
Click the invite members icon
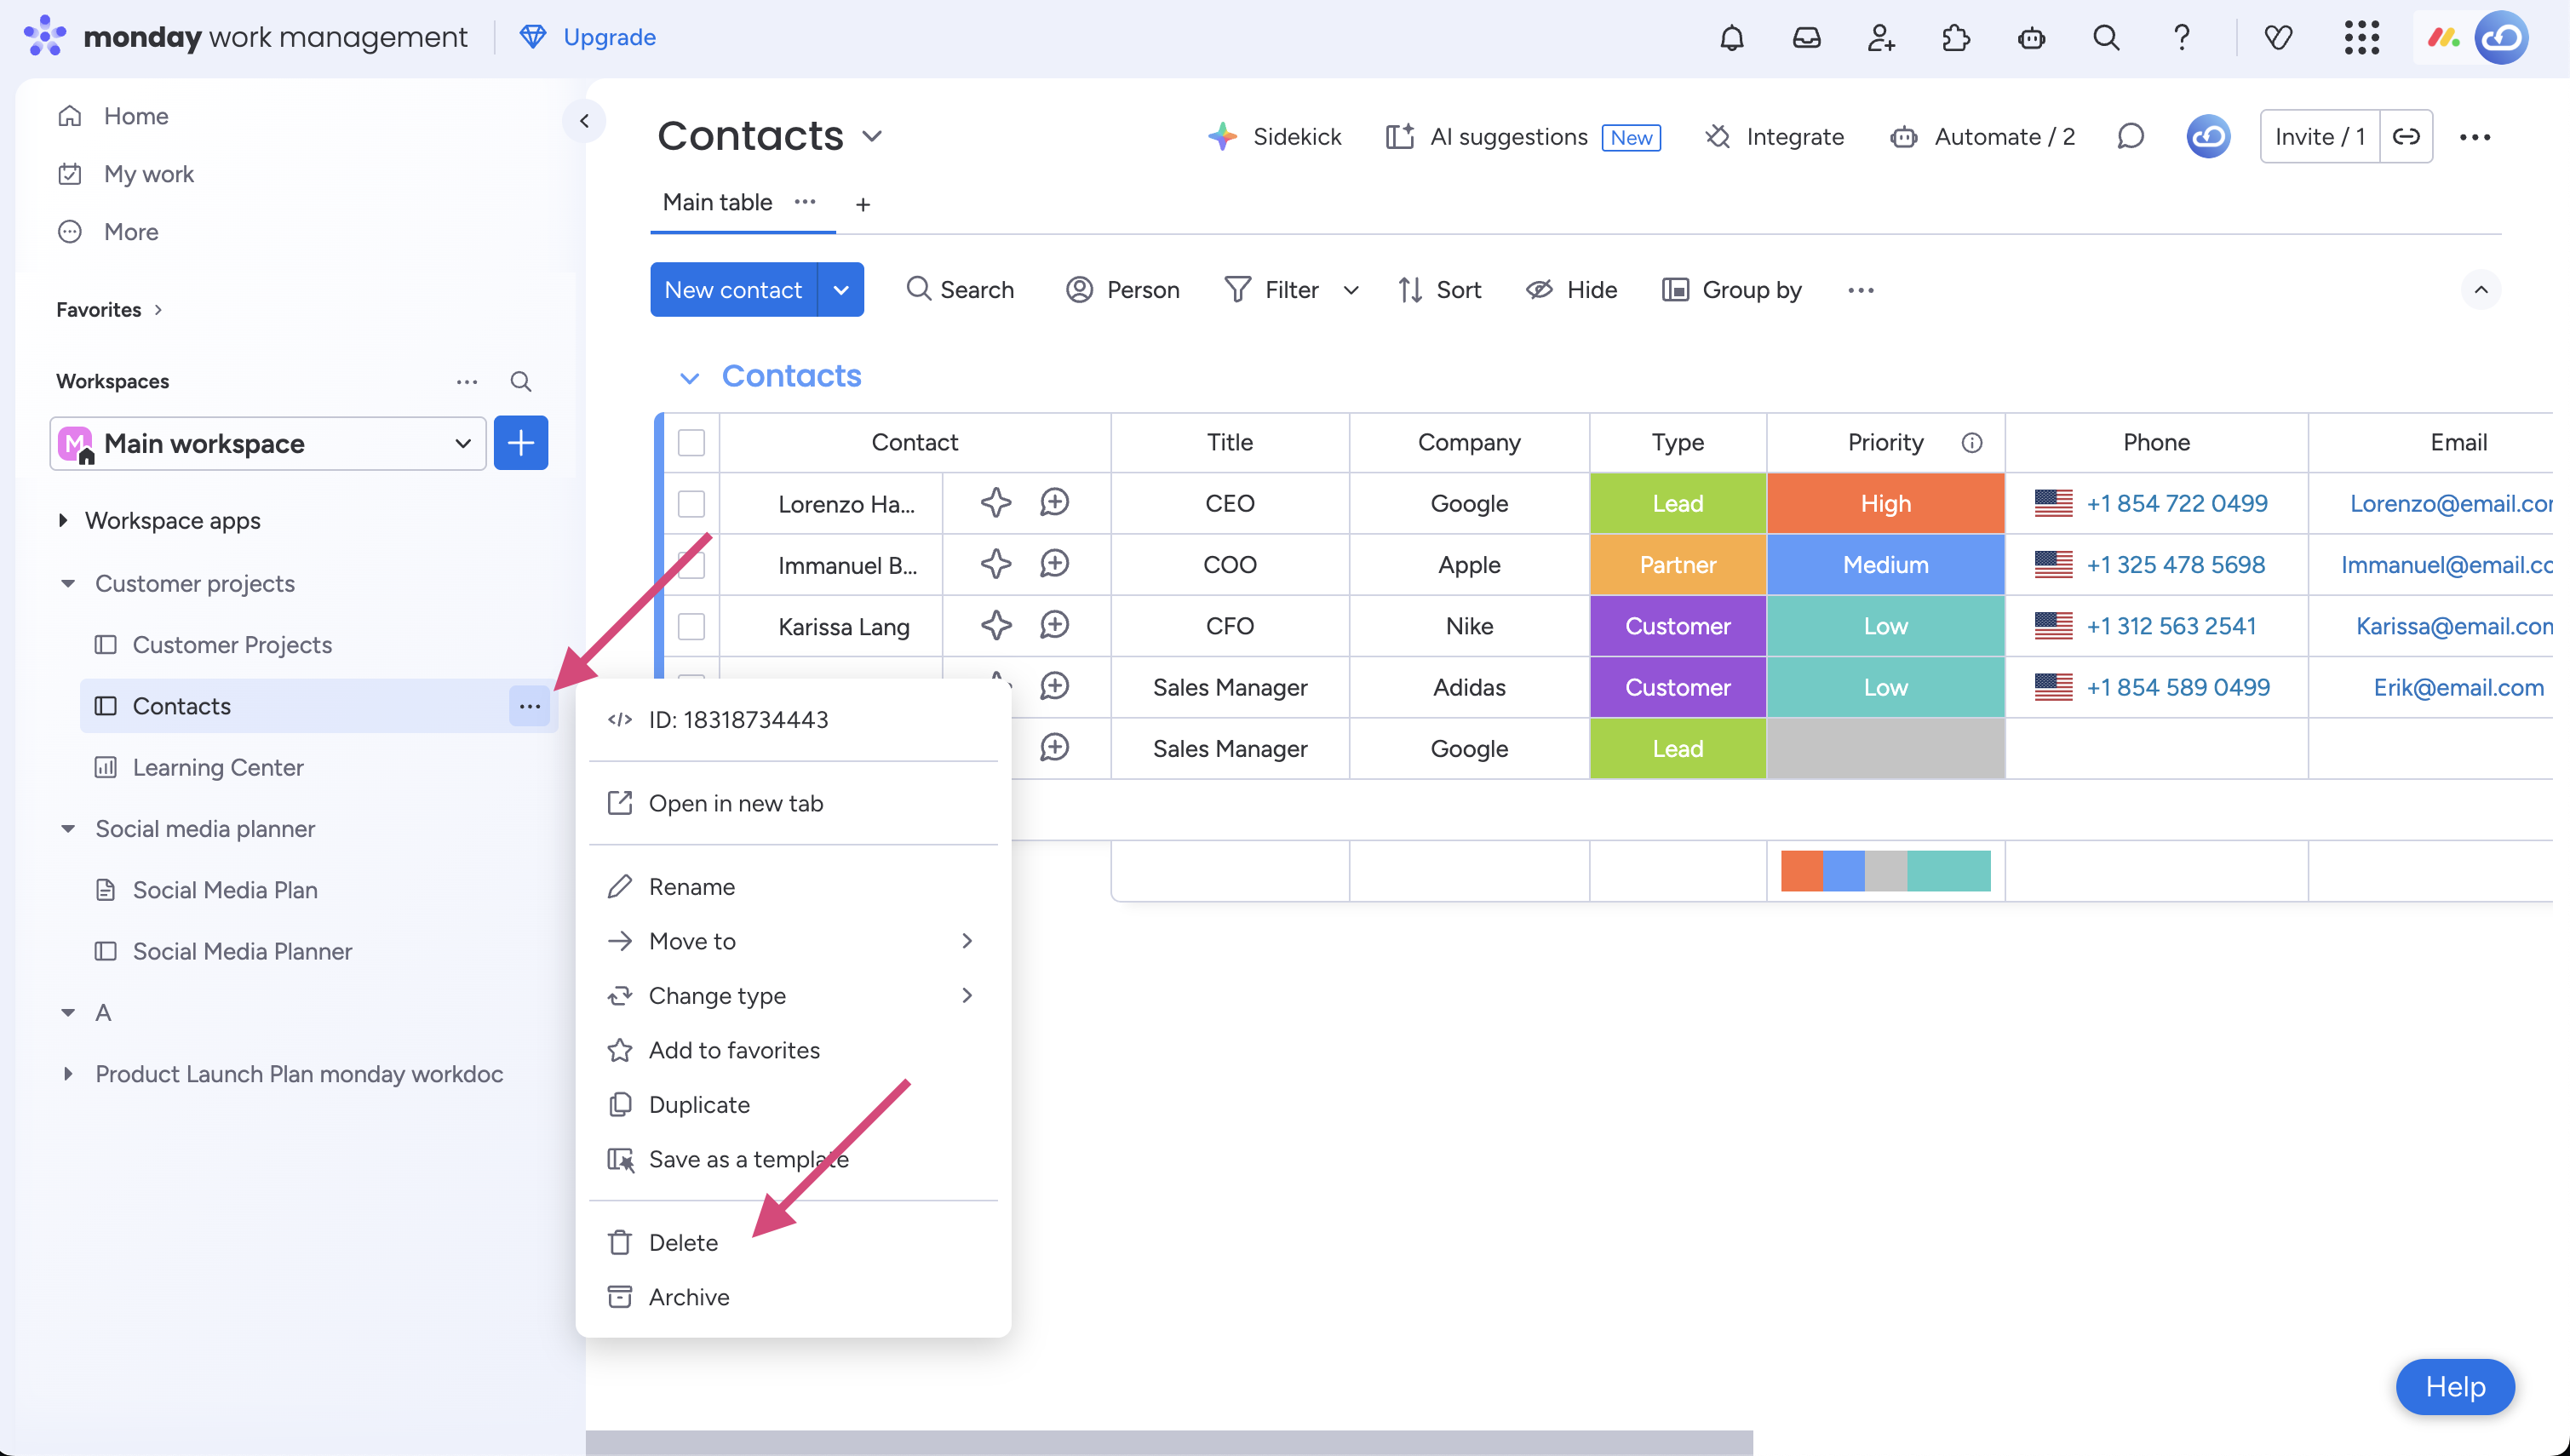click(1881, 38)
